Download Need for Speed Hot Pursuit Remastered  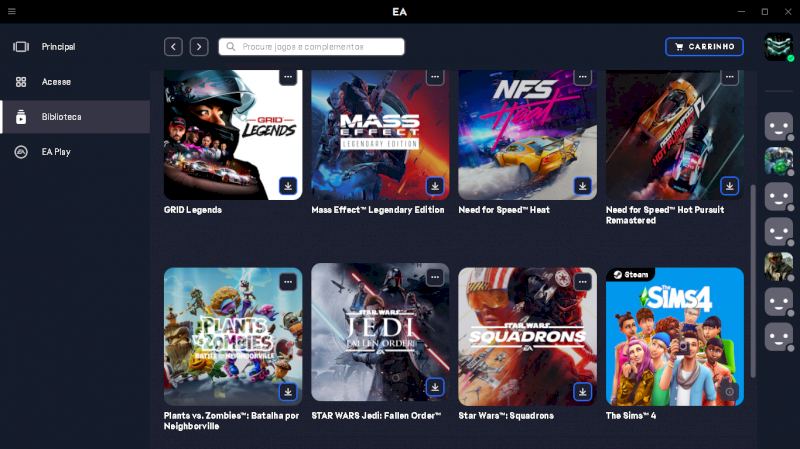click(x=730, y=186)
